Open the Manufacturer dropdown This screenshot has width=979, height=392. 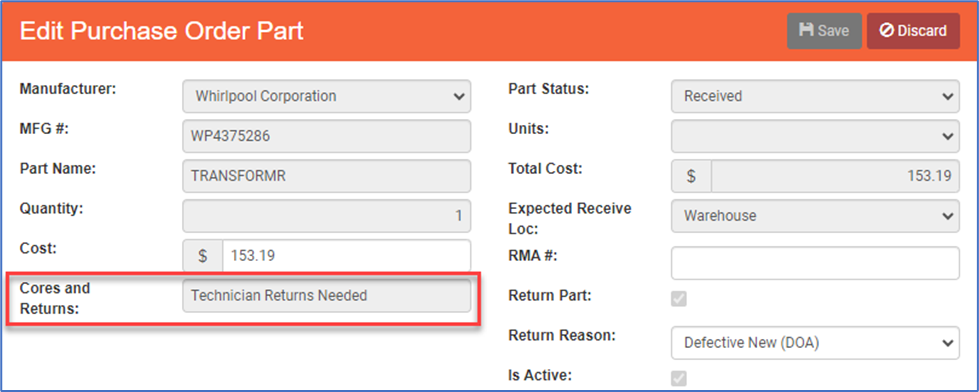tap(327, 96)
